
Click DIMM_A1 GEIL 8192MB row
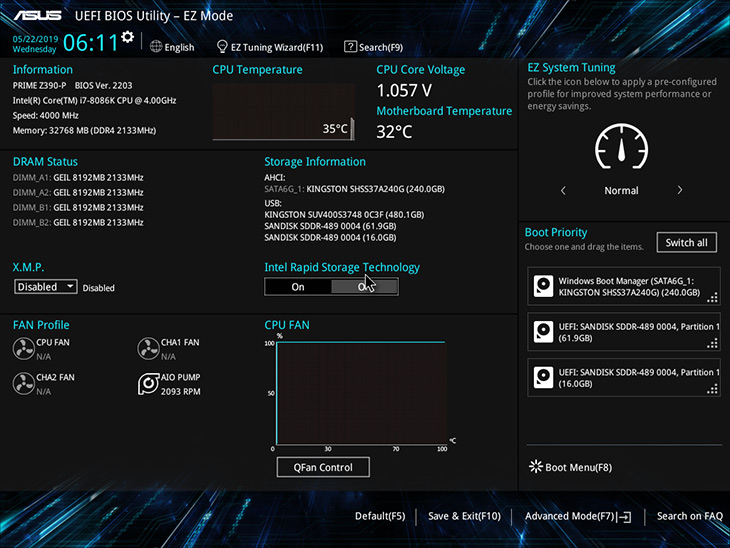78,177
